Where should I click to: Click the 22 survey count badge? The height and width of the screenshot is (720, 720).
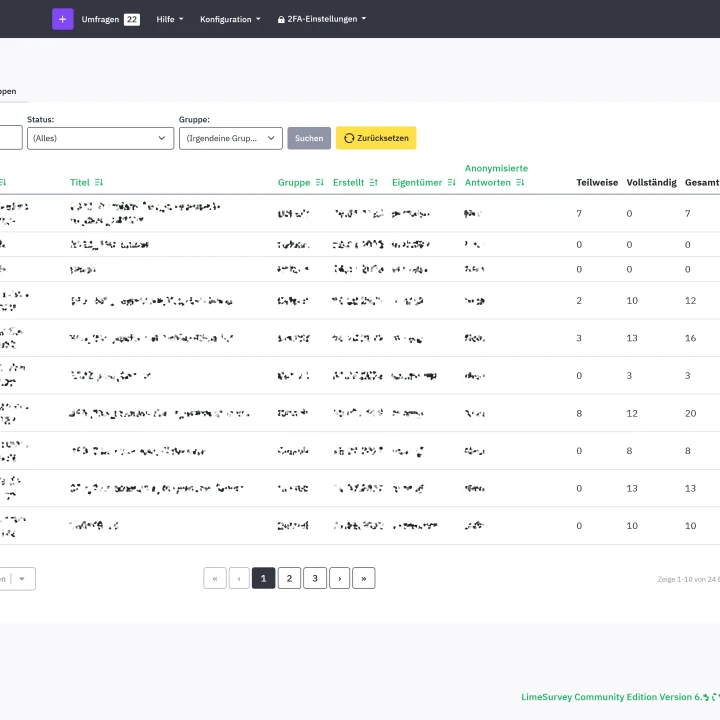pyautogui.click(x=132, y=19)
